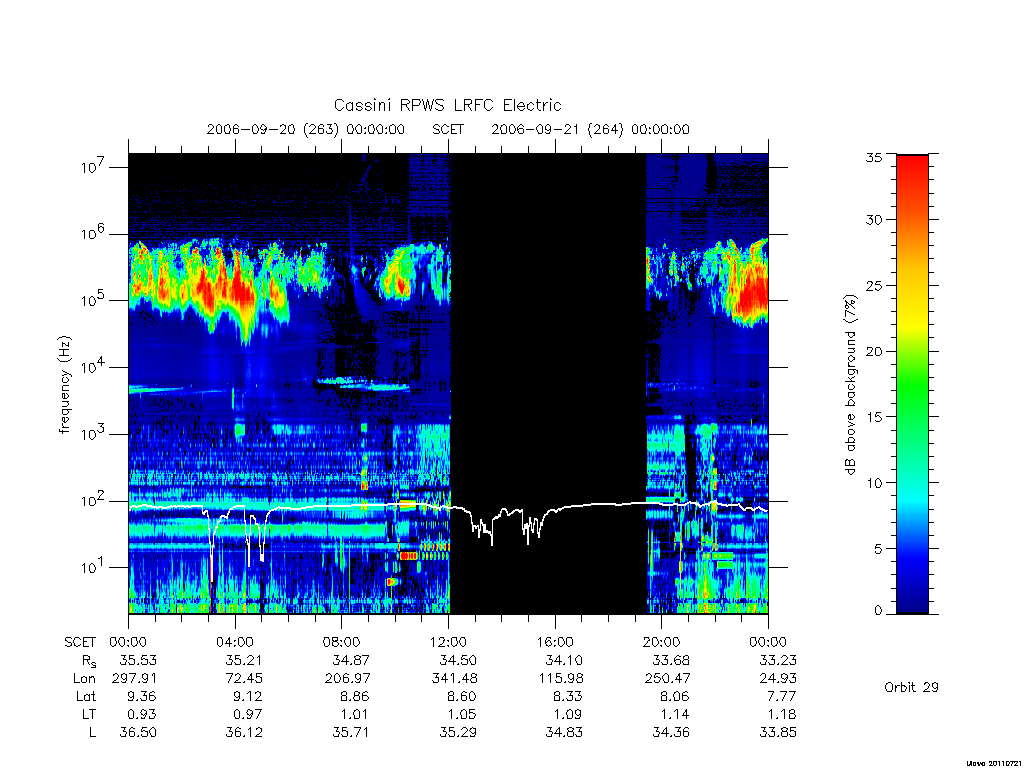This screenshot has width=1024, height=768.
Task: Click LT value 0.93
Action: pos(142,714)
